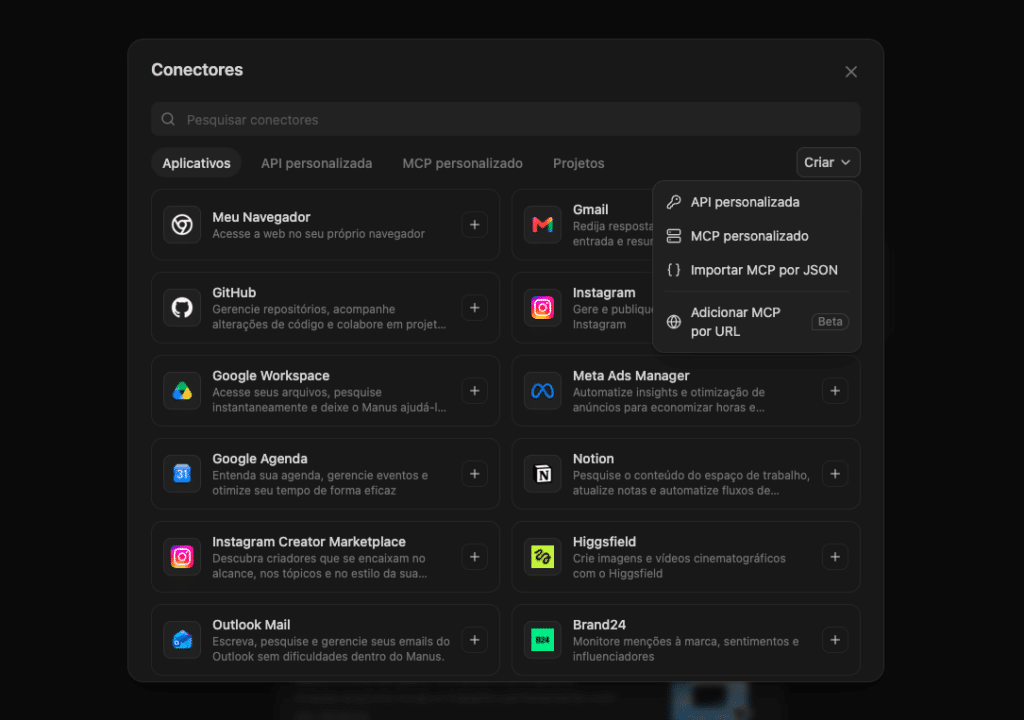Add Instagram Creator Marketplace with plus
The width and height of the screenshot is (1024, 720).
[x=475, y=557]
